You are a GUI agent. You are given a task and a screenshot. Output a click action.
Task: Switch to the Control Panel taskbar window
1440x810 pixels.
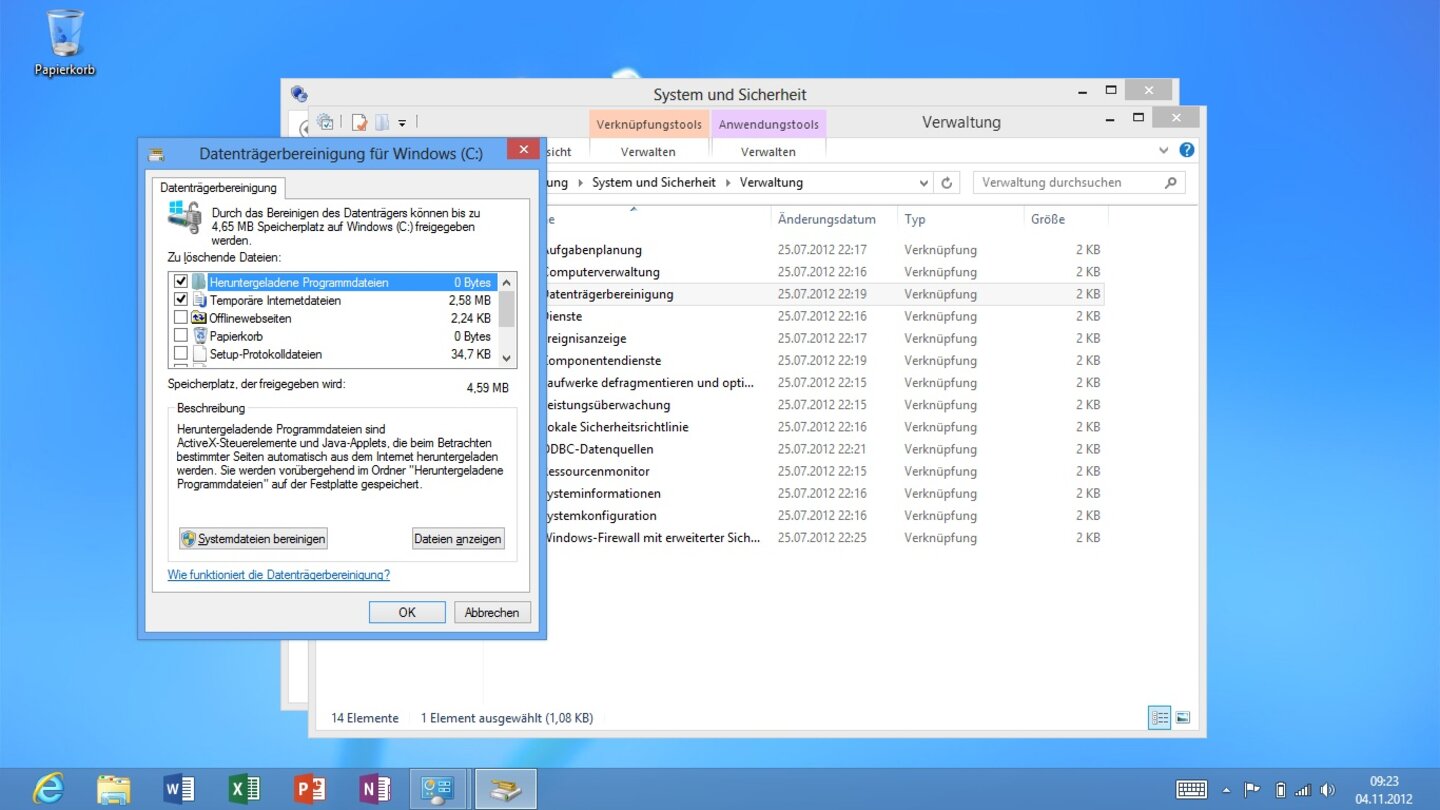(439, 789)
